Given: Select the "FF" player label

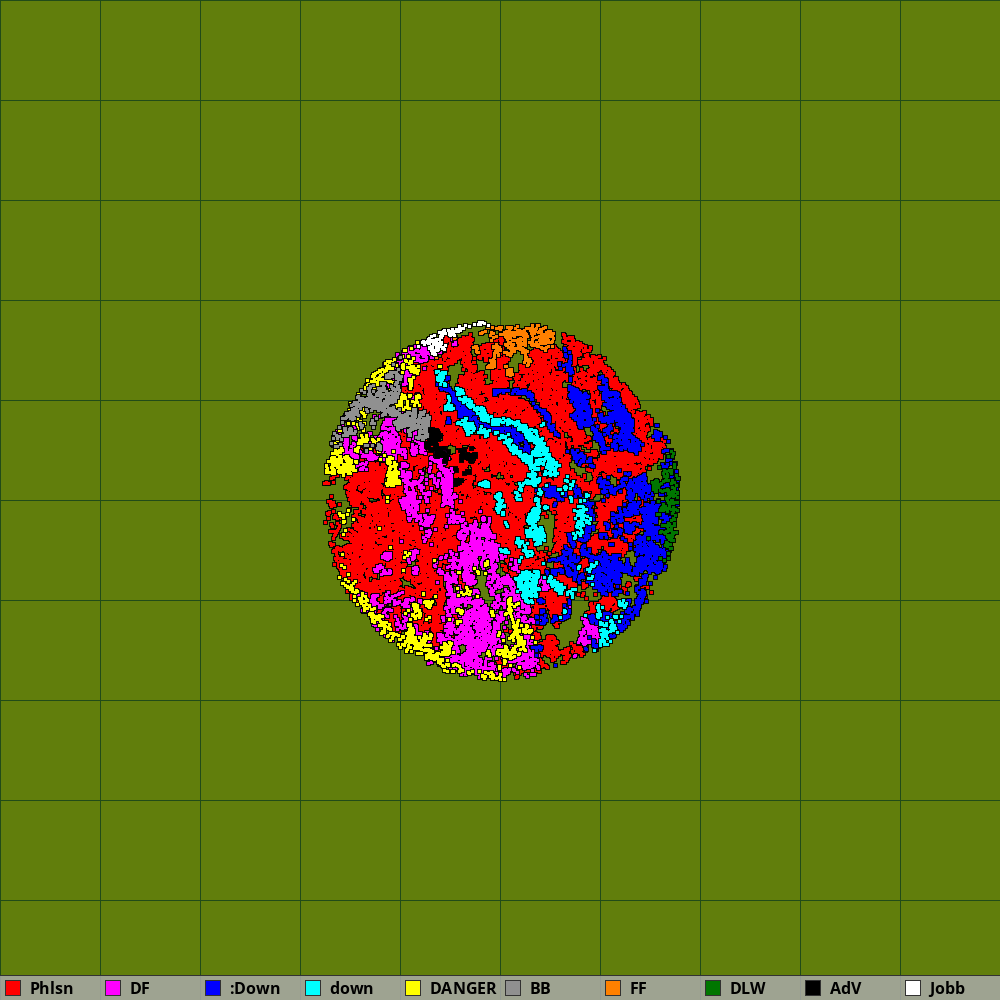Looking at the screenshot, I should click(x=638, y=988).
